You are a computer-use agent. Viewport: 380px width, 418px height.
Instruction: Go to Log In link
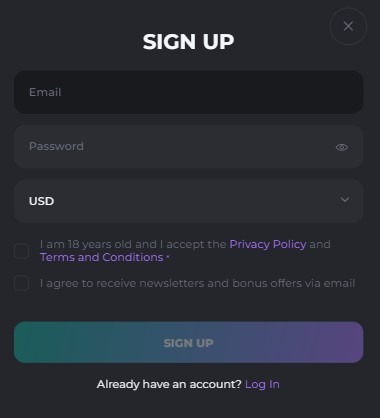point(262,384)
